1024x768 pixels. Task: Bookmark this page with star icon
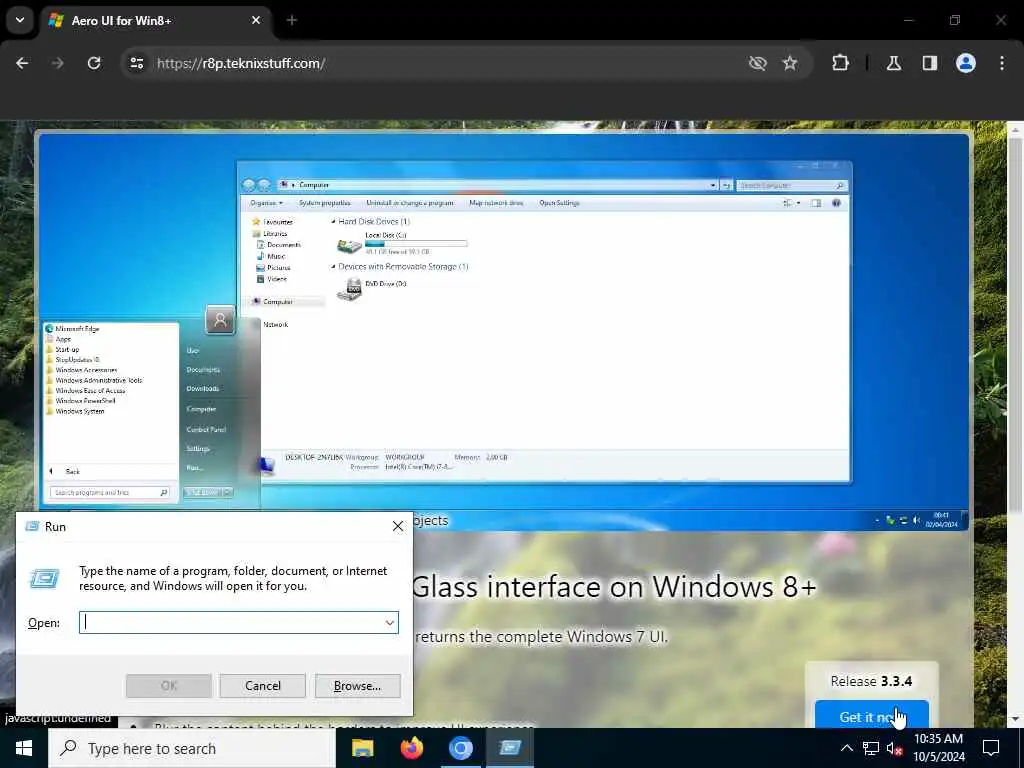(790, 63)
